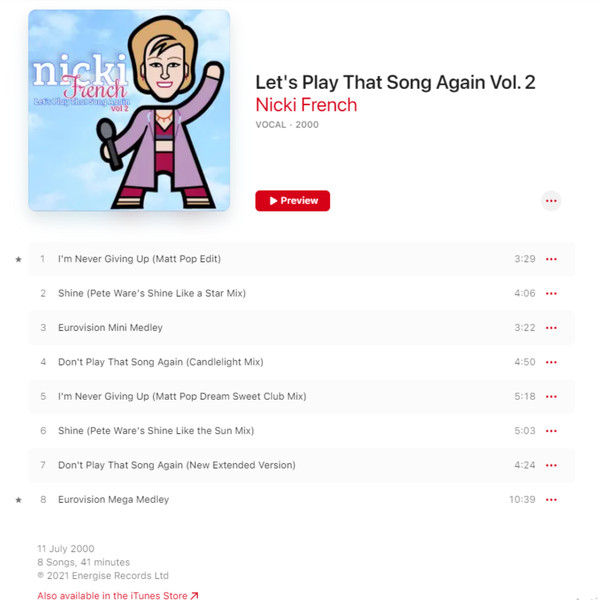Open Also available in the iTunes Store link
600x600 pixels.
118,595
